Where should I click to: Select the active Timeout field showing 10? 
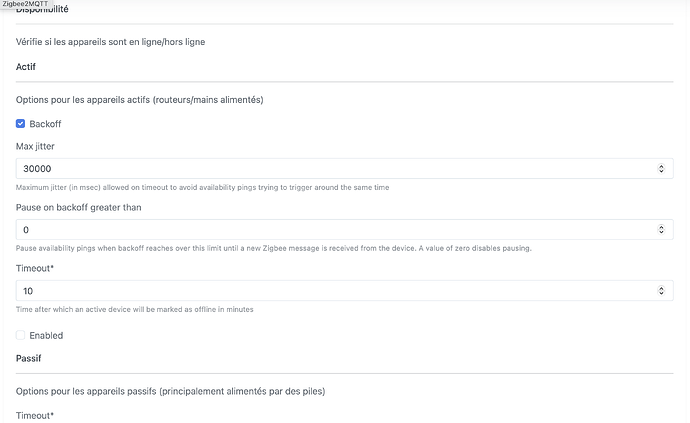(x=330, y=291)
